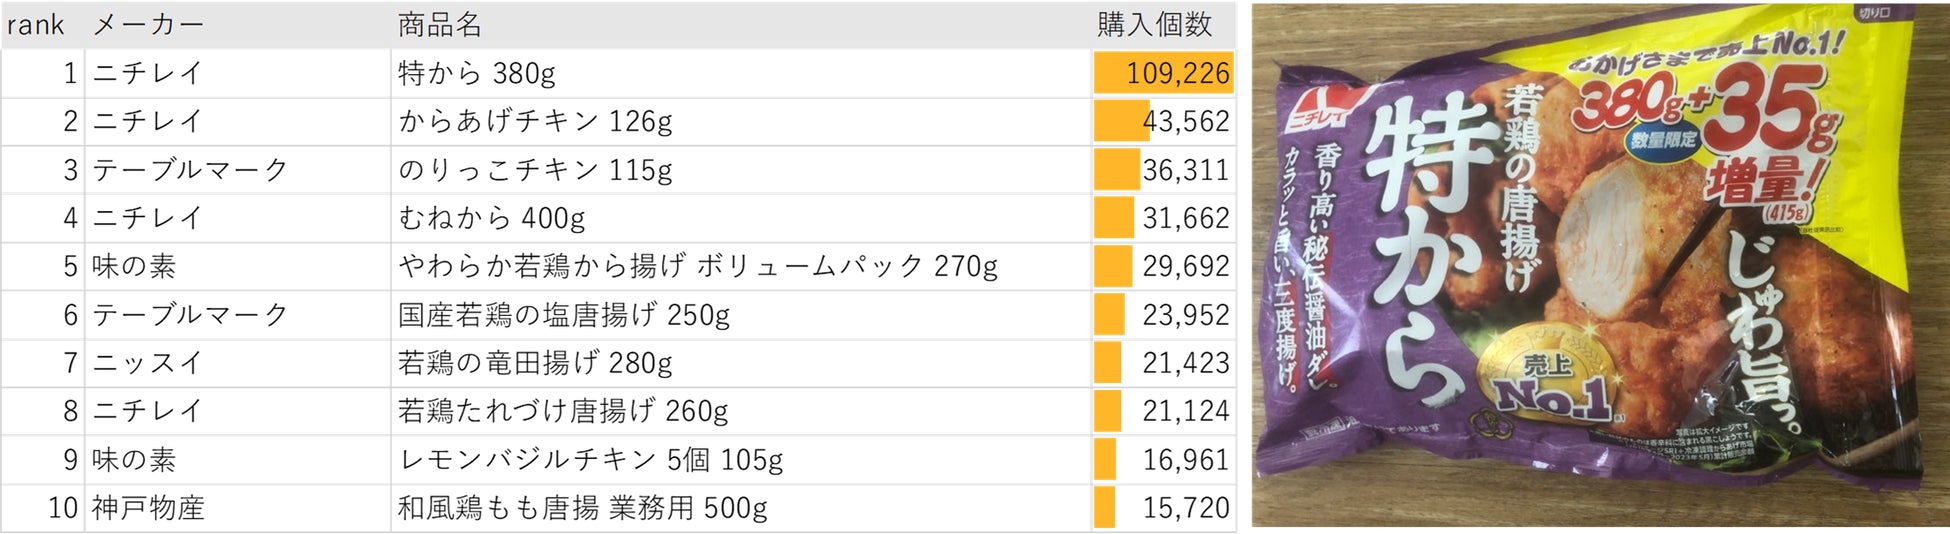
Task: Click purchase count 15,720 cell
Action: [x=1186, y=508]
